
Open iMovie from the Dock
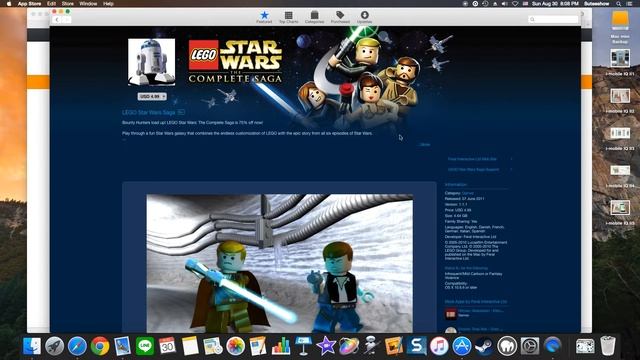click(x=326, y=346)
